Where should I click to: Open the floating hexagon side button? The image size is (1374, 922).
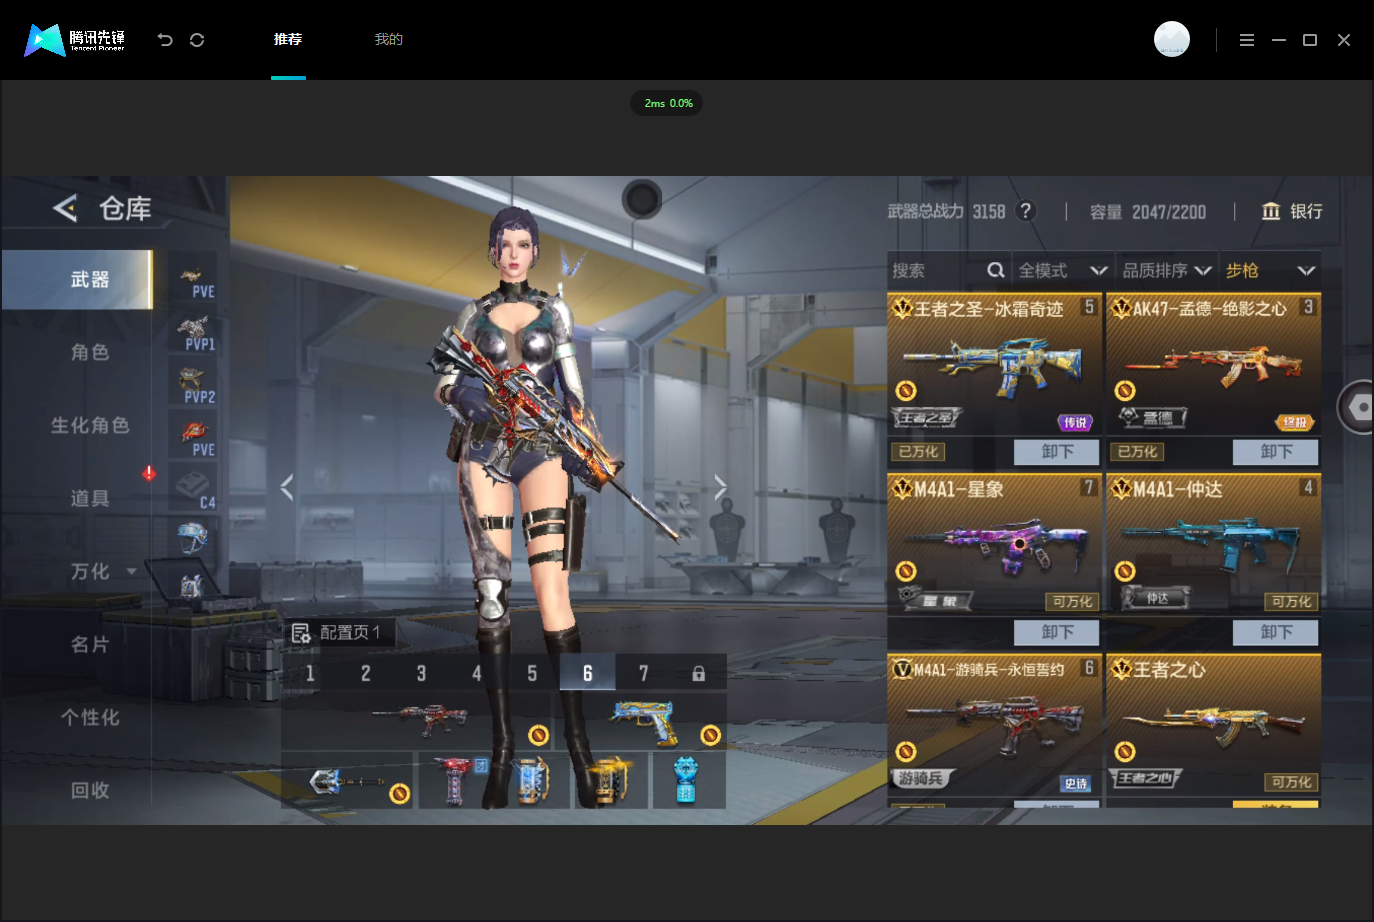1357,407
